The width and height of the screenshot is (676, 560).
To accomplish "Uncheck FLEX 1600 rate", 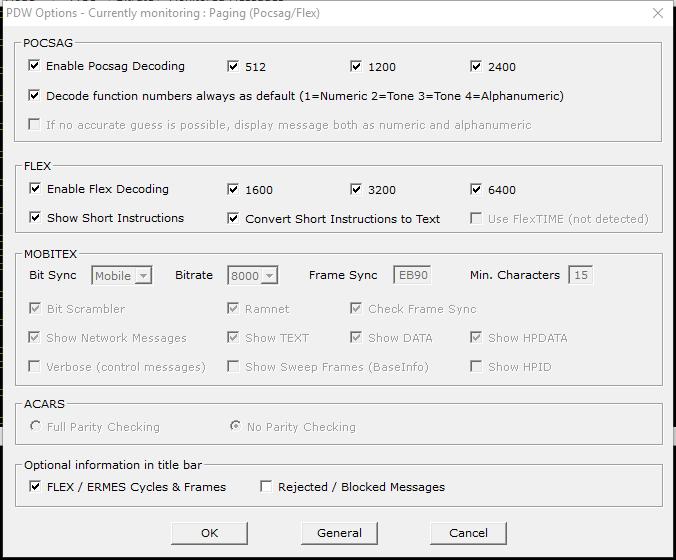I will pyautogui.click(x=233, y=189).
